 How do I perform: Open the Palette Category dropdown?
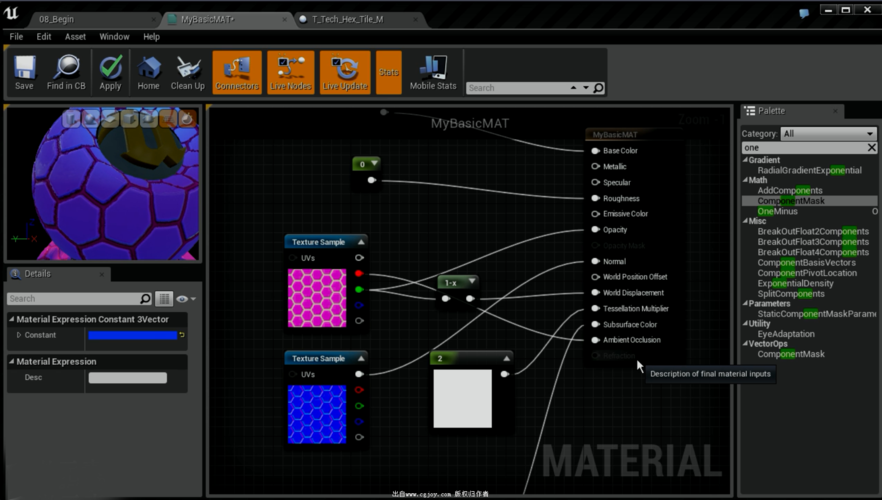828,133
